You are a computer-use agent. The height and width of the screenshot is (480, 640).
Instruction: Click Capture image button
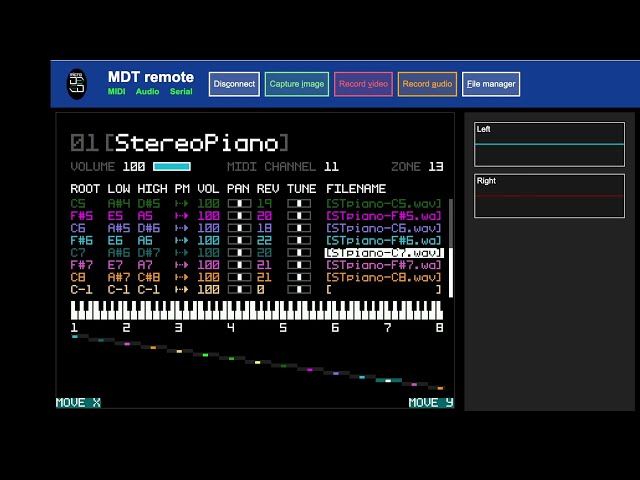point(297,84)
